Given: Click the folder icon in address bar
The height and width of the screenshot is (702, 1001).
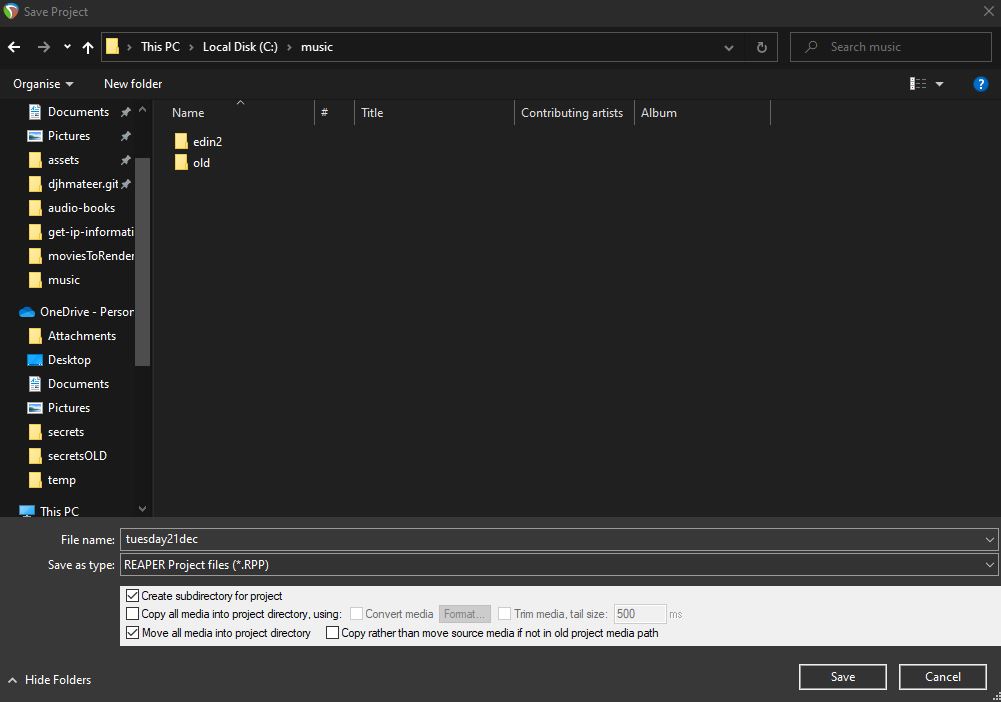Looking at the screenshot, I should (x=113, y=47).
